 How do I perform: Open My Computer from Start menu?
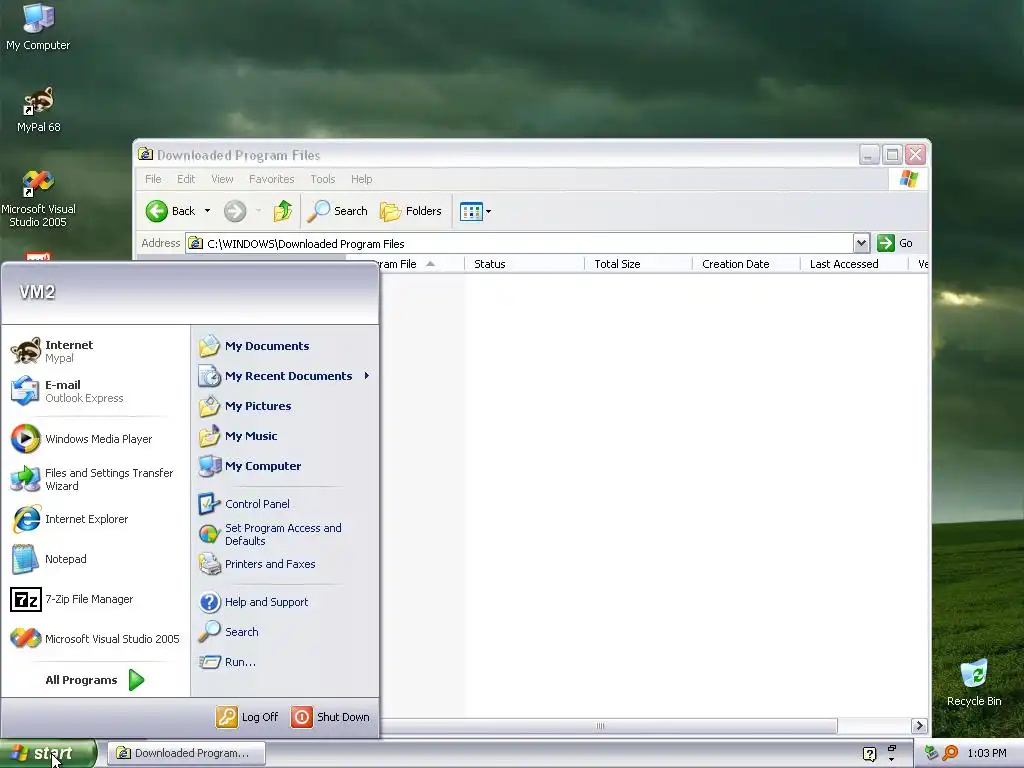[285, 466]
